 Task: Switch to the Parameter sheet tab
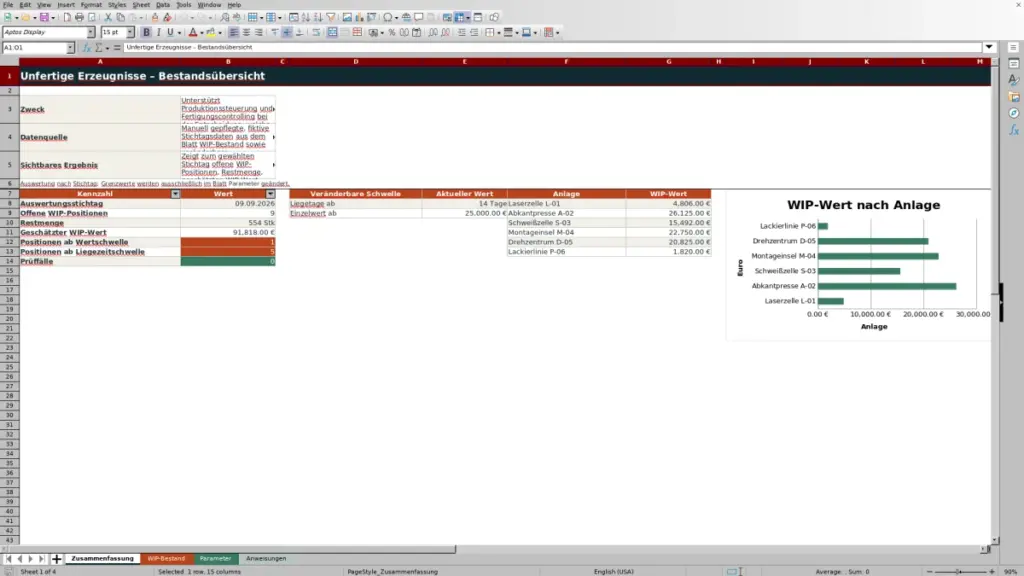216,559
